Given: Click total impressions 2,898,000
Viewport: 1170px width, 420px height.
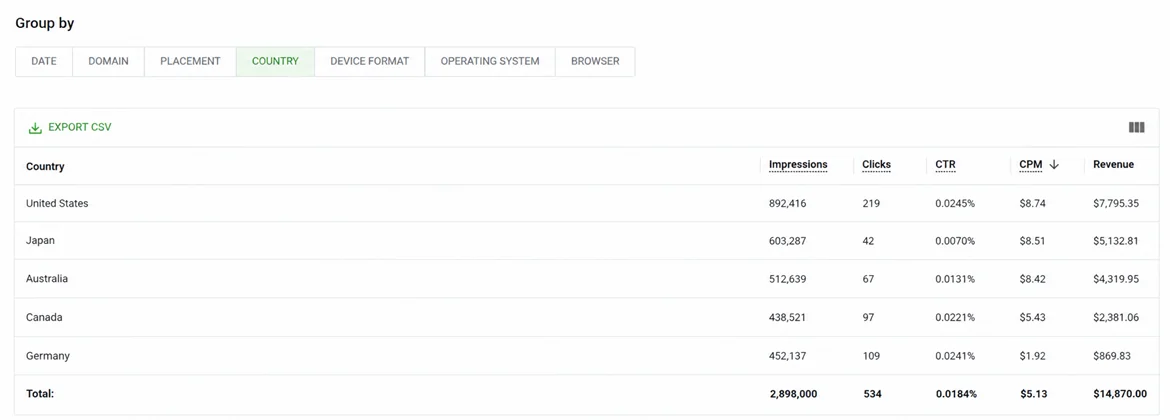Looking at the screenshot, I should [x=793, y=394].
